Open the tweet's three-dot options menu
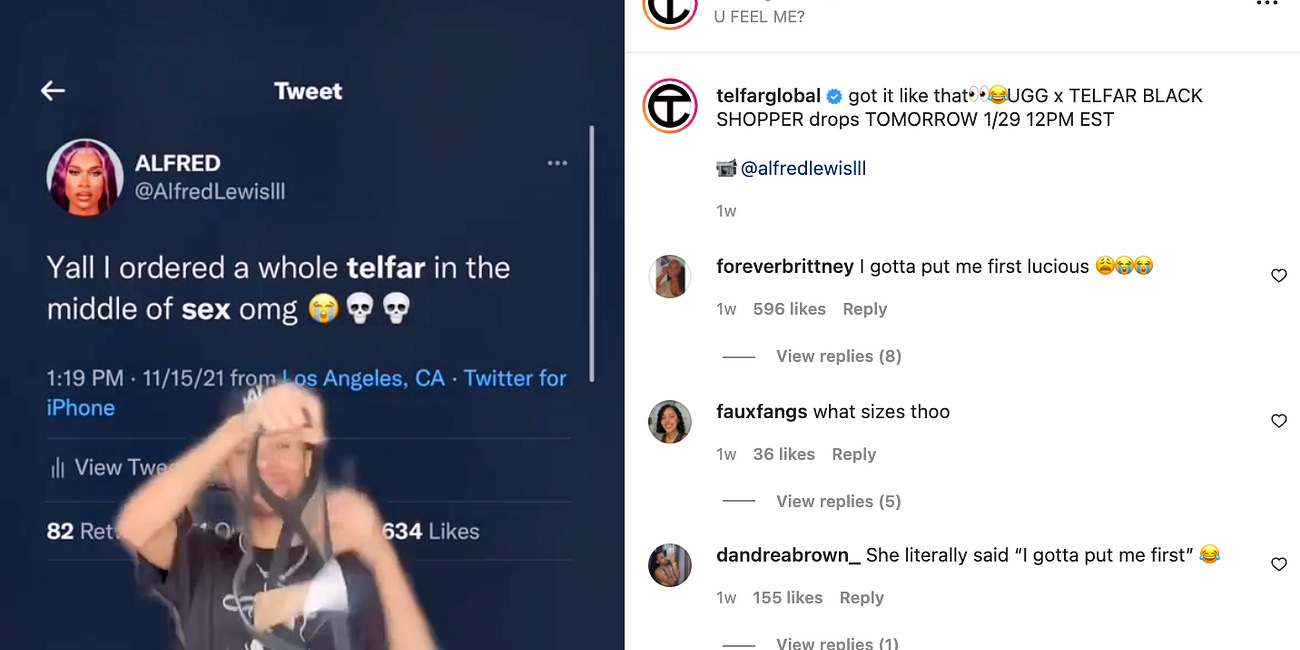 pos(558,164)
